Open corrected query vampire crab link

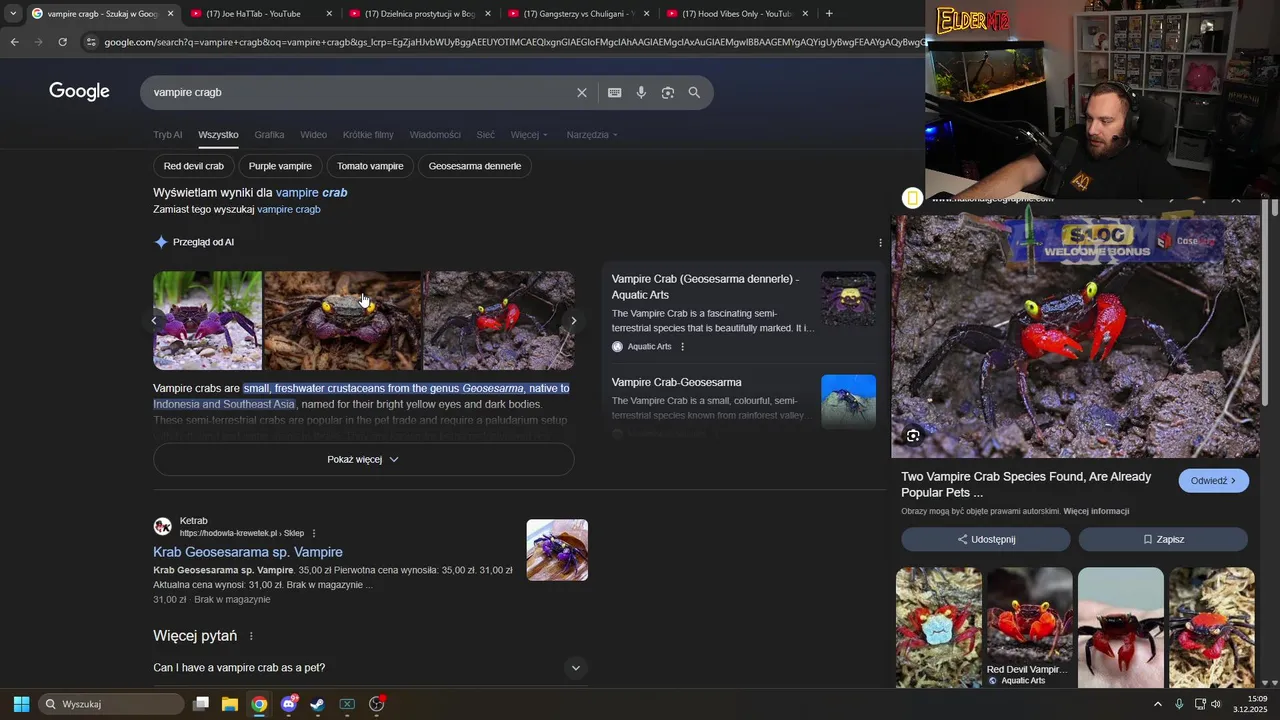[311, 192]
